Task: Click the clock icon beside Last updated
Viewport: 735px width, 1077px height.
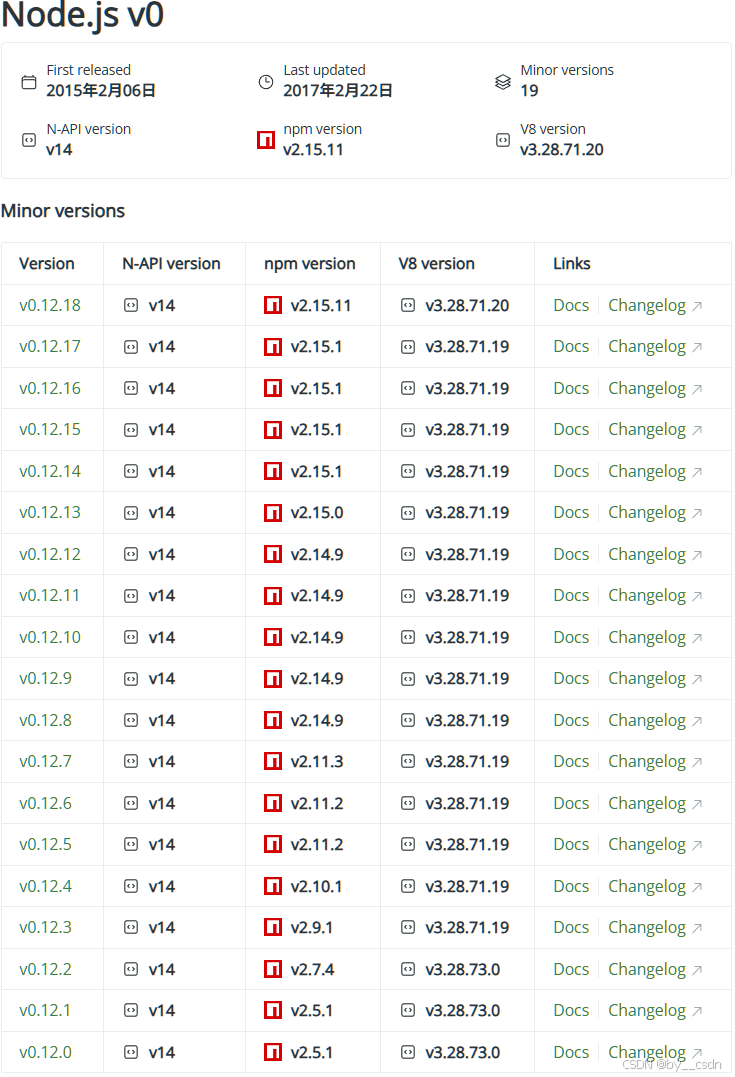Action: point(266,82)
